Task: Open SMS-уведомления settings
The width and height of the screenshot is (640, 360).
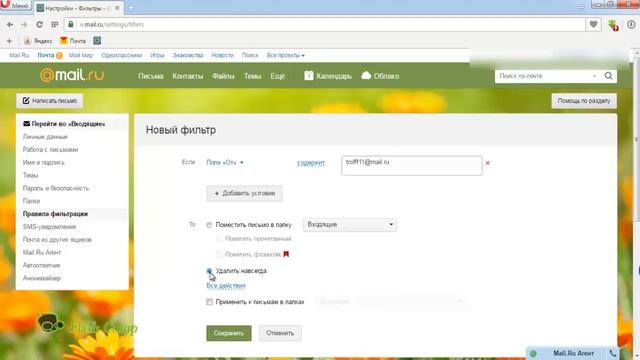Action: coord(49,227)
